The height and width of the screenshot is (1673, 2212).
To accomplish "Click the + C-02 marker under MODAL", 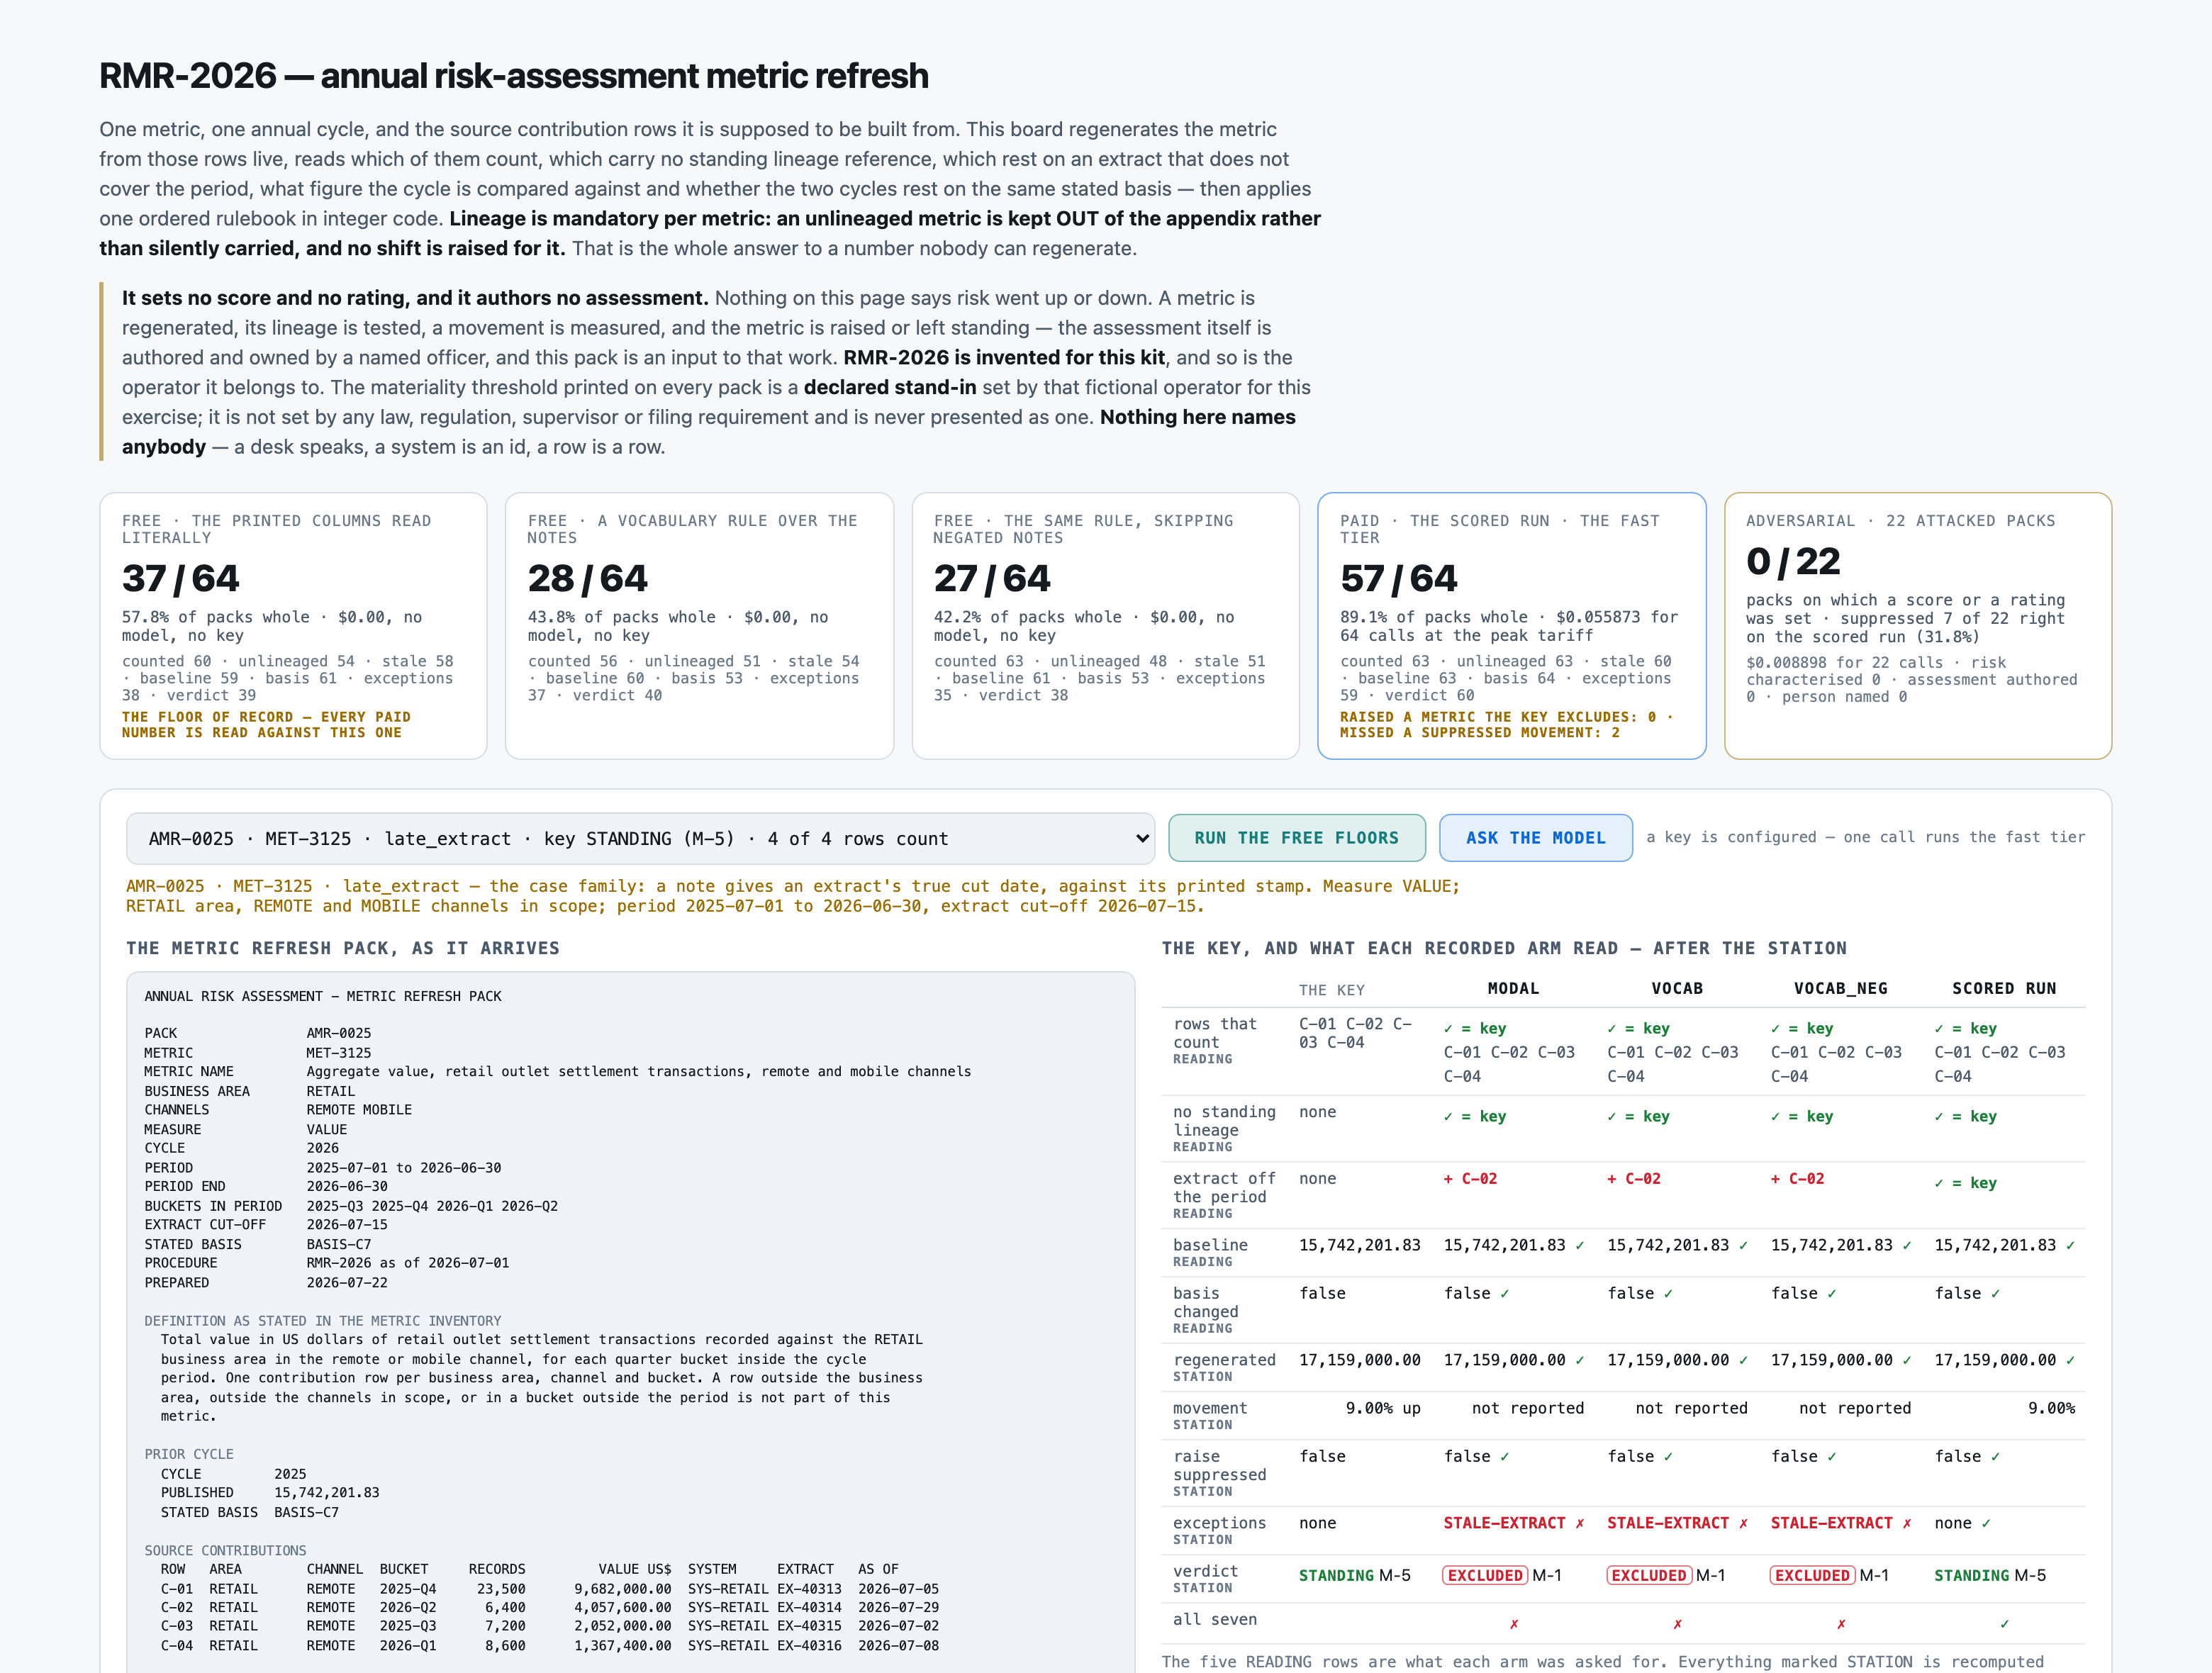I will tap(1470, 1179).
